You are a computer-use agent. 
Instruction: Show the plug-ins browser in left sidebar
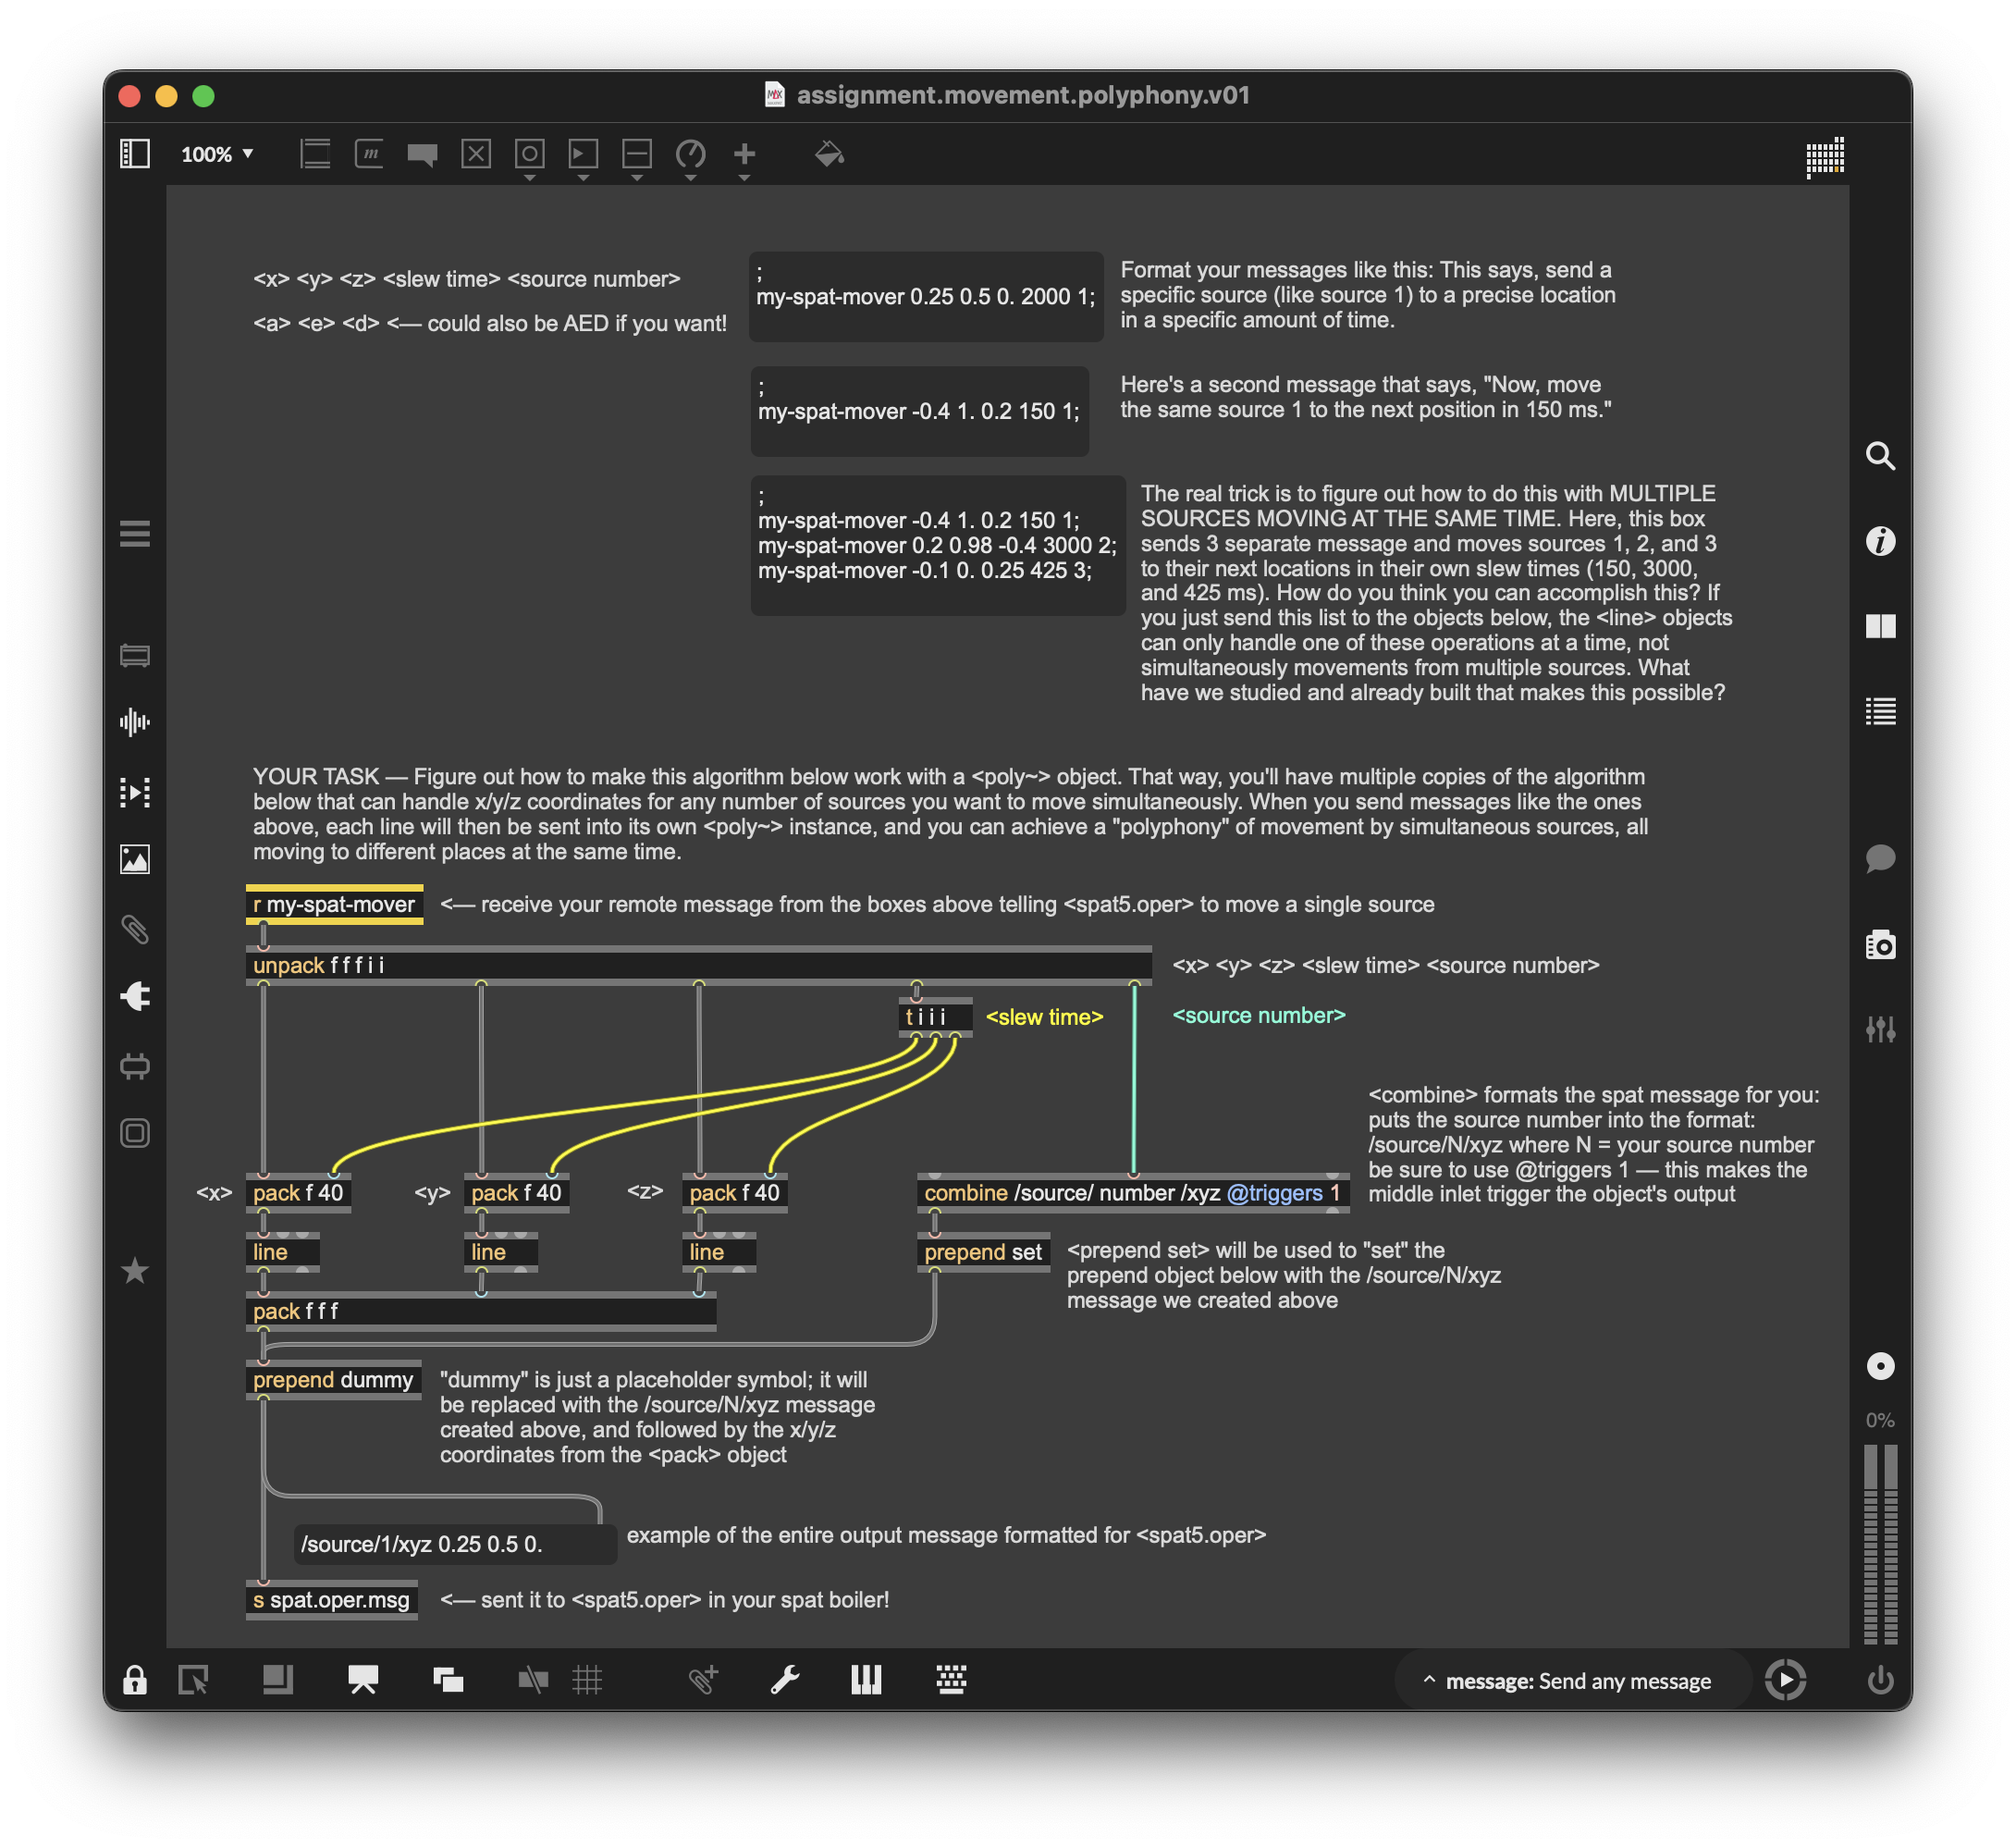[135, 996]
